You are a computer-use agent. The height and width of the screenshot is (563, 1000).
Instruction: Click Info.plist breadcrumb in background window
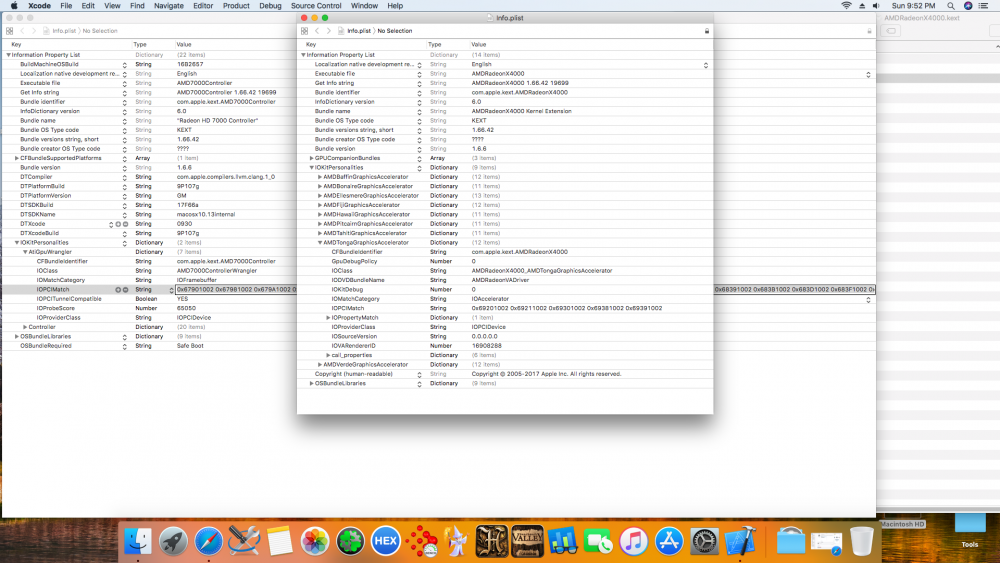64,31
